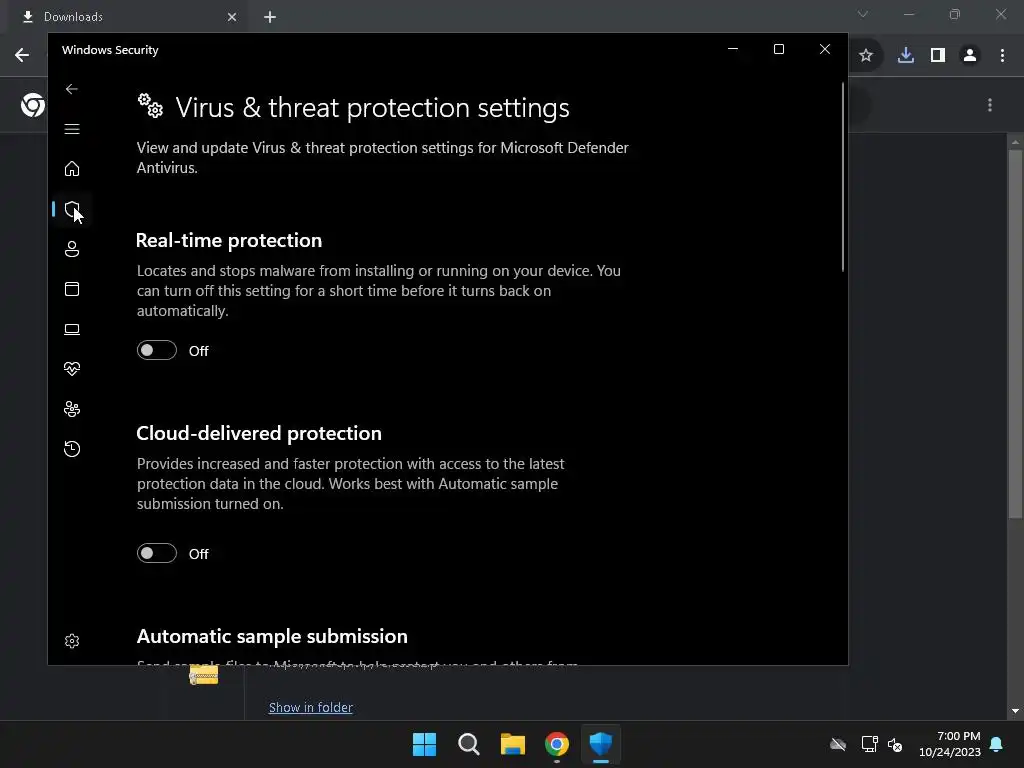The image size is (1024, 768).
Task: Open a new tab in Chrome
Action: click(270, 17)
